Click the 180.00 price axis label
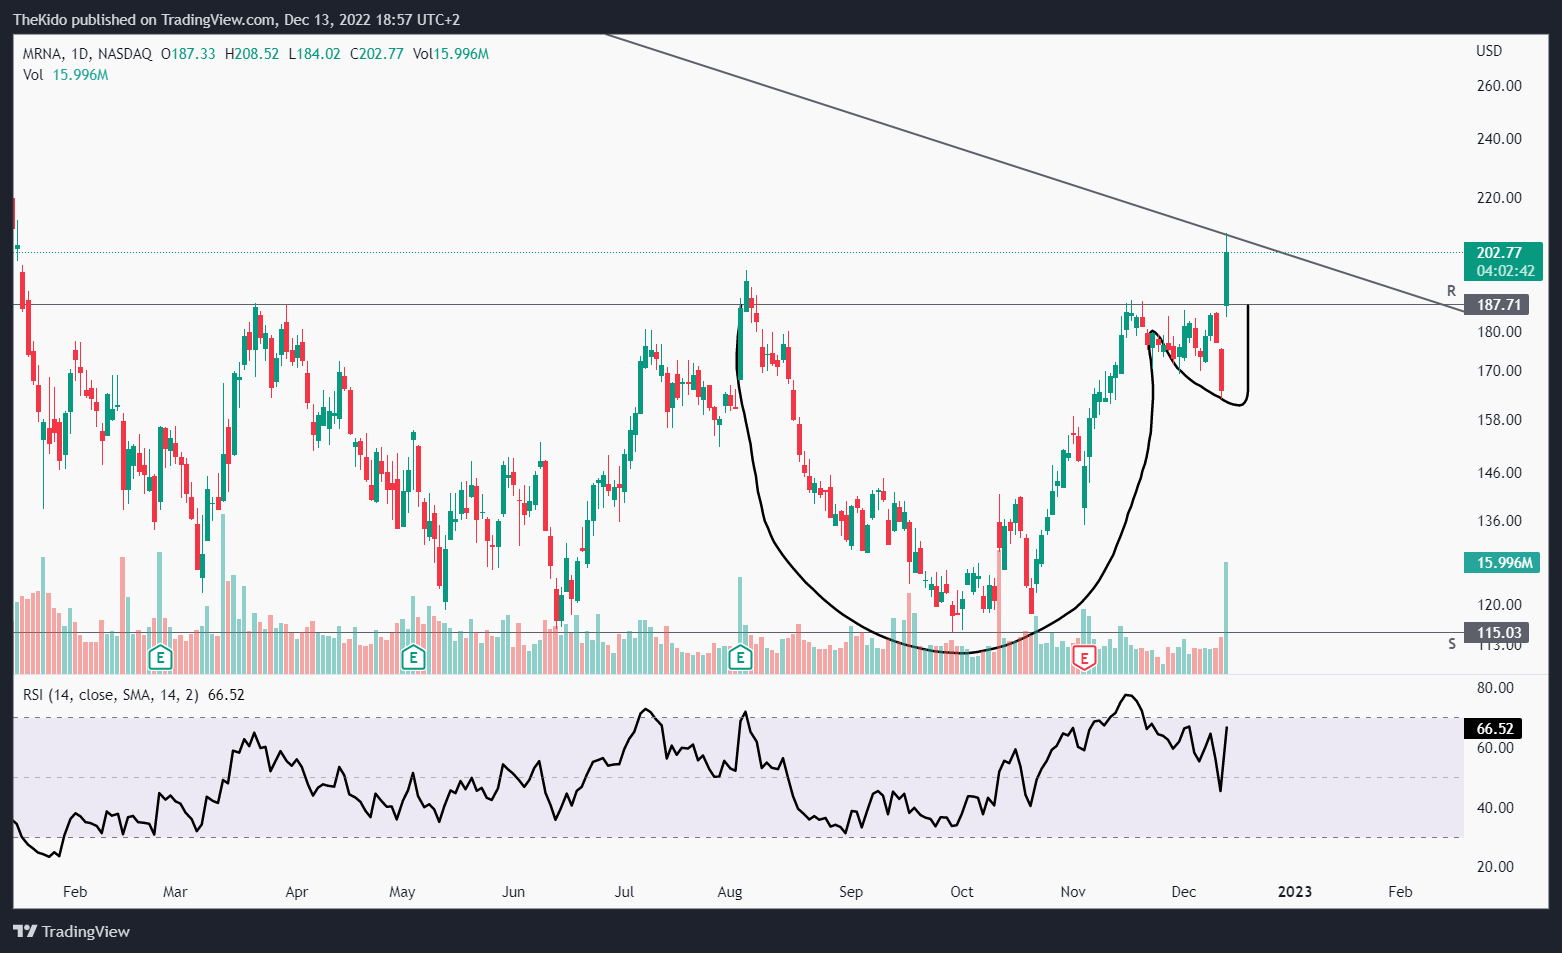The height and width of the screenshot is (953, 1562). (1499, 332)
